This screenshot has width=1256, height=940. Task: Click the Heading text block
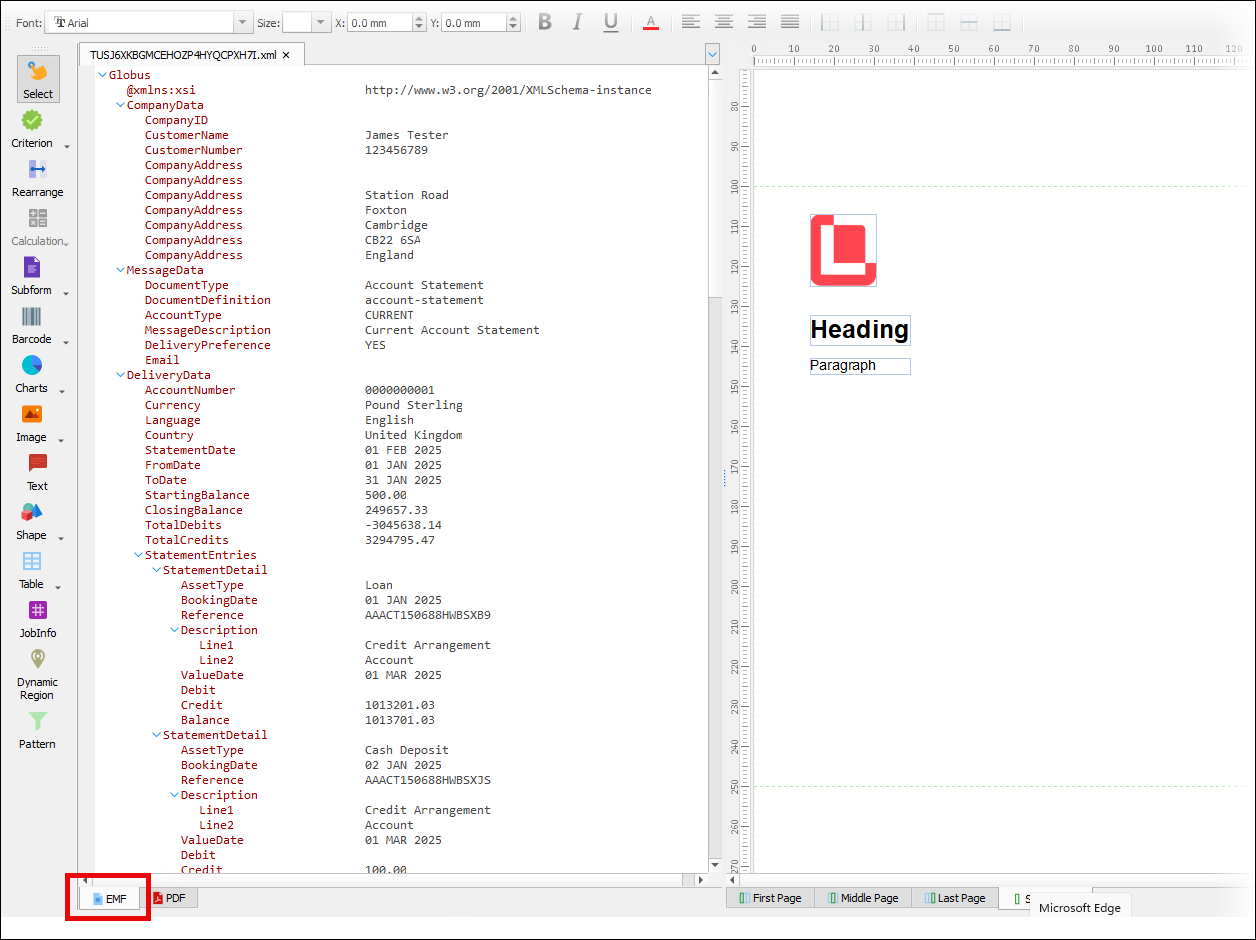[860, 330]
